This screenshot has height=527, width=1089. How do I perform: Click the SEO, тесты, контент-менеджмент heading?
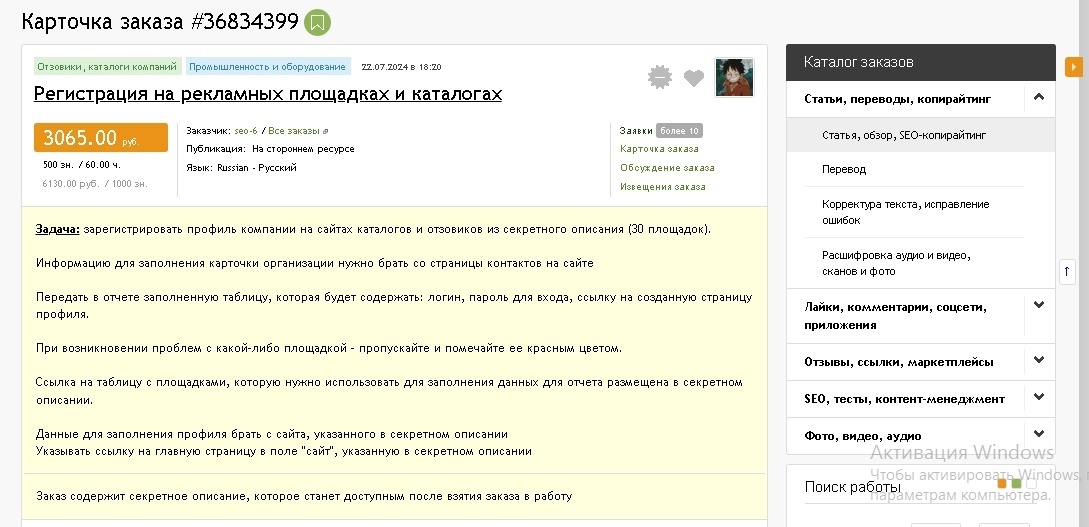point(904,399)
